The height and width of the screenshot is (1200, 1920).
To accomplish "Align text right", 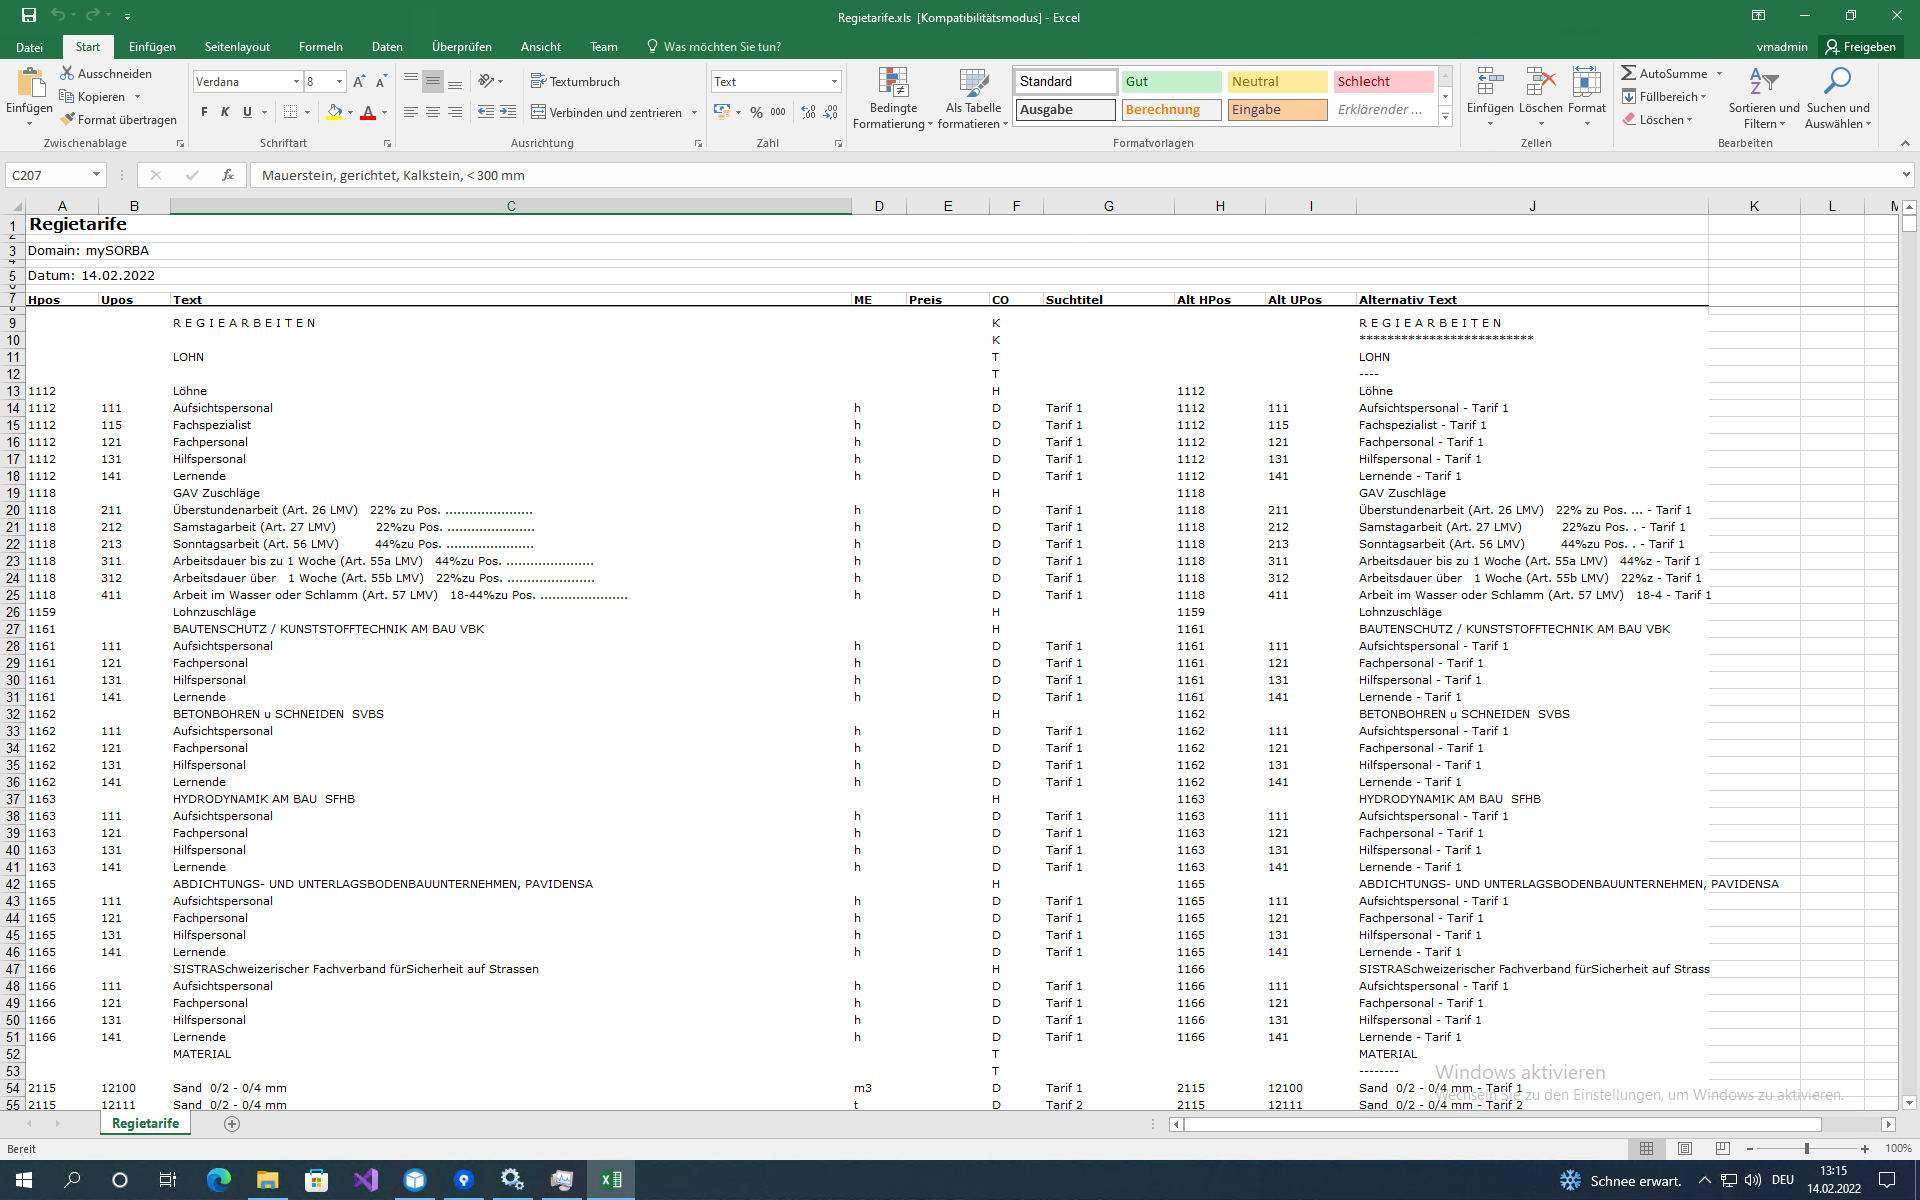I will click(x=455, y=112).
